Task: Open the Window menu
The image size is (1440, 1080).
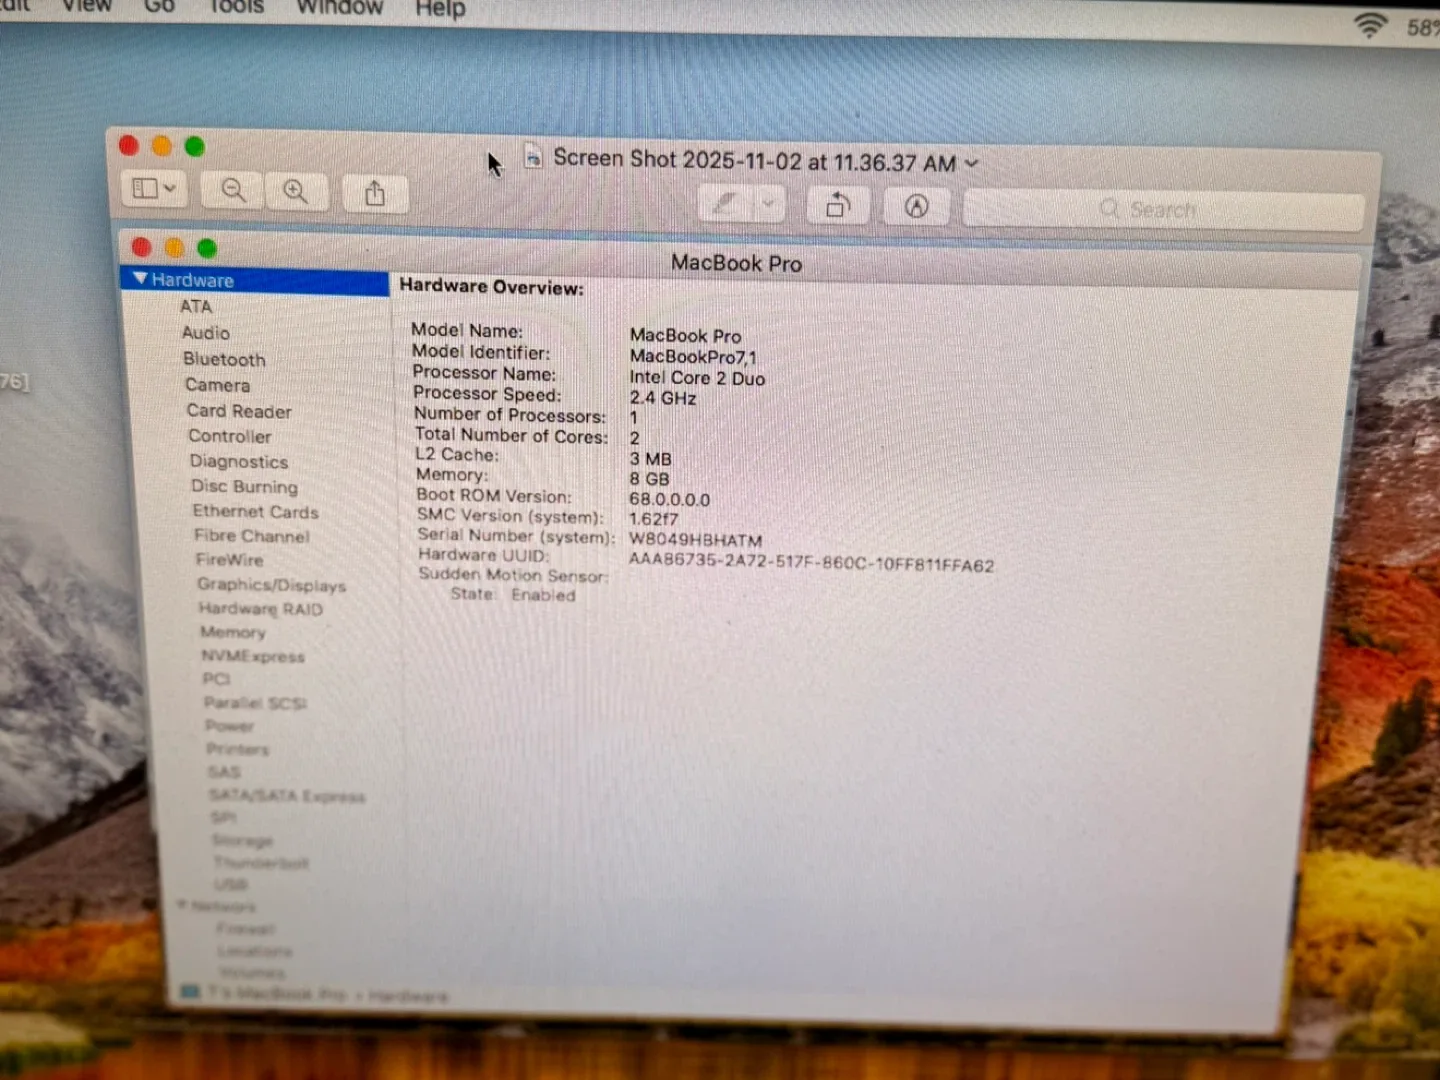Action: [339, 8]
